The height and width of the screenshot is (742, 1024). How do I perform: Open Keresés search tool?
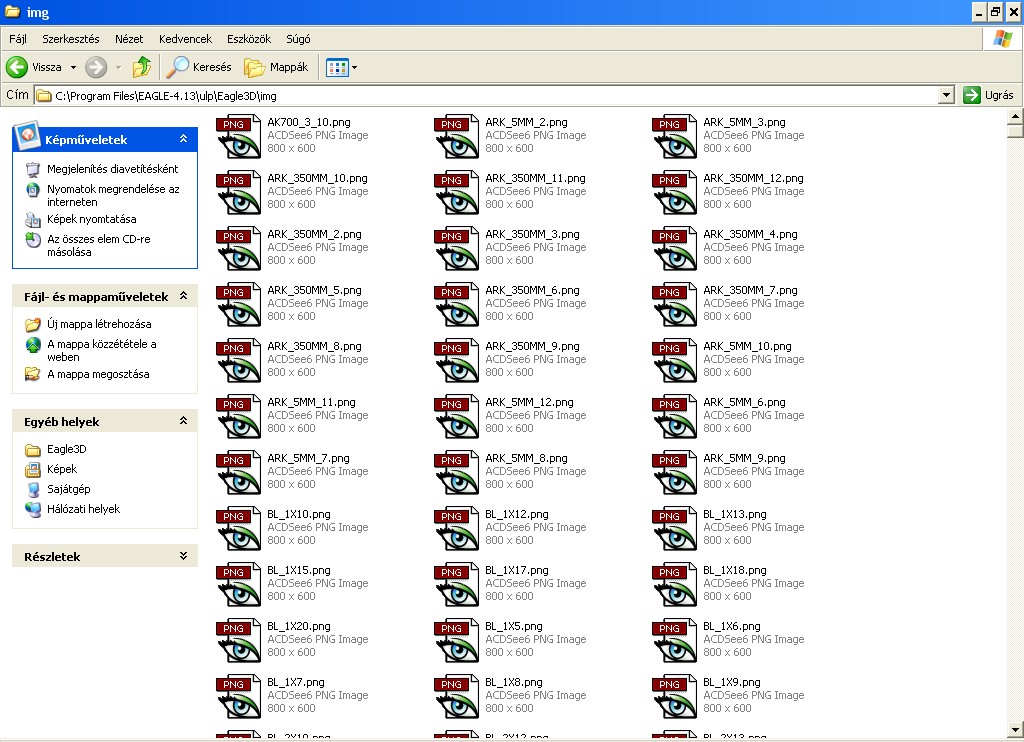pyautogui.click(x=199, y=67)
